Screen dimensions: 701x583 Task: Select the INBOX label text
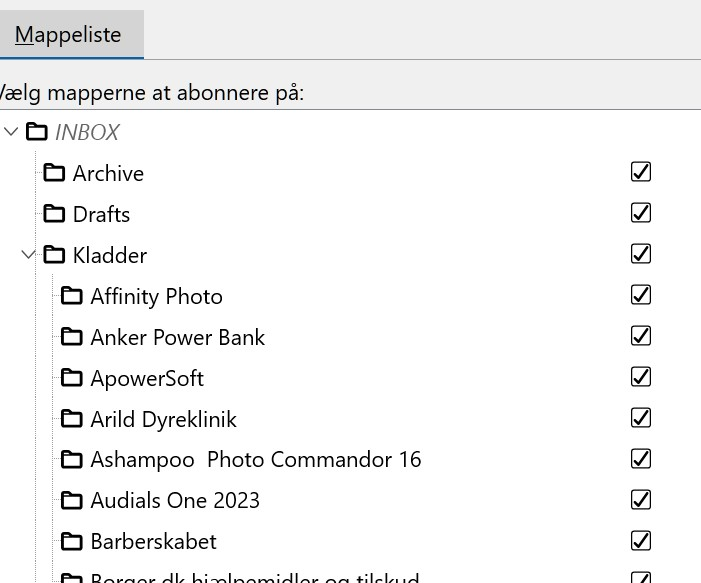click(x=87, y=132)
